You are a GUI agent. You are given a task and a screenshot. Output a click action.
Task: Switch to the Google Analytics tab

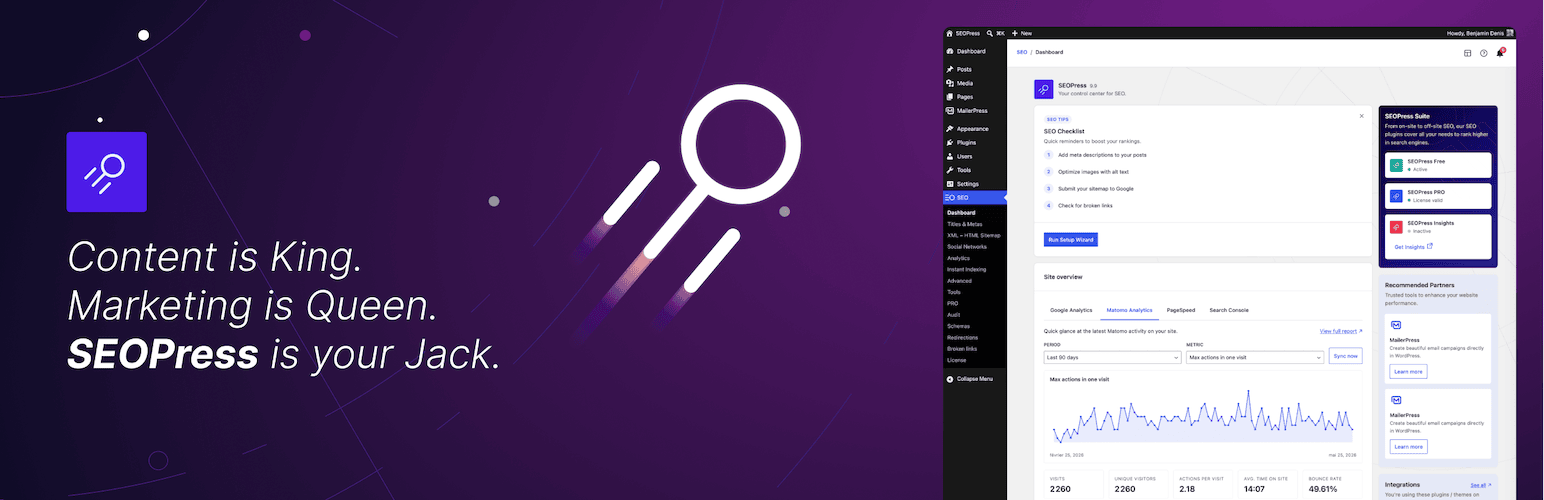click(1071, 310)
